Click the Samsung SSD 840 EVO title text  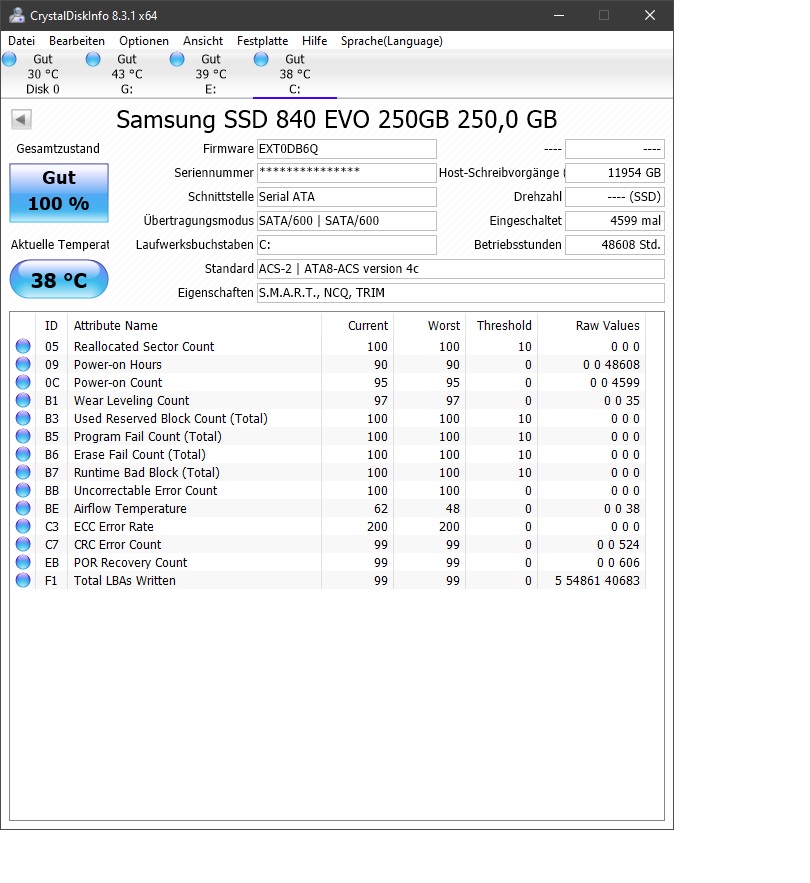(x=337, y=119)
